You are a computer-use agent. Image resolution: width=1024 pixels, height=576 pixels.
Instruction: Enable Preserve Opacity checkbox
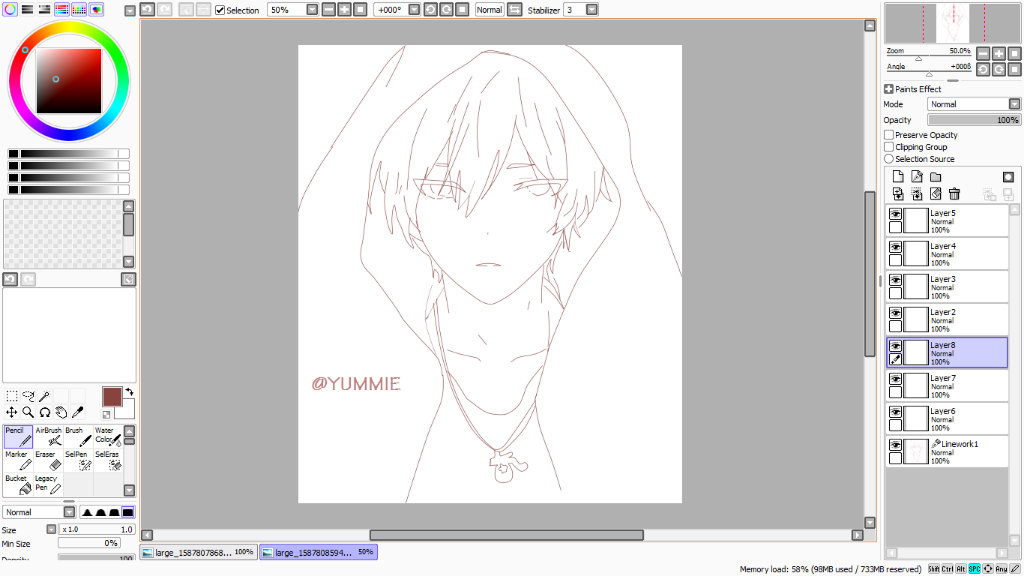[889, 135]
